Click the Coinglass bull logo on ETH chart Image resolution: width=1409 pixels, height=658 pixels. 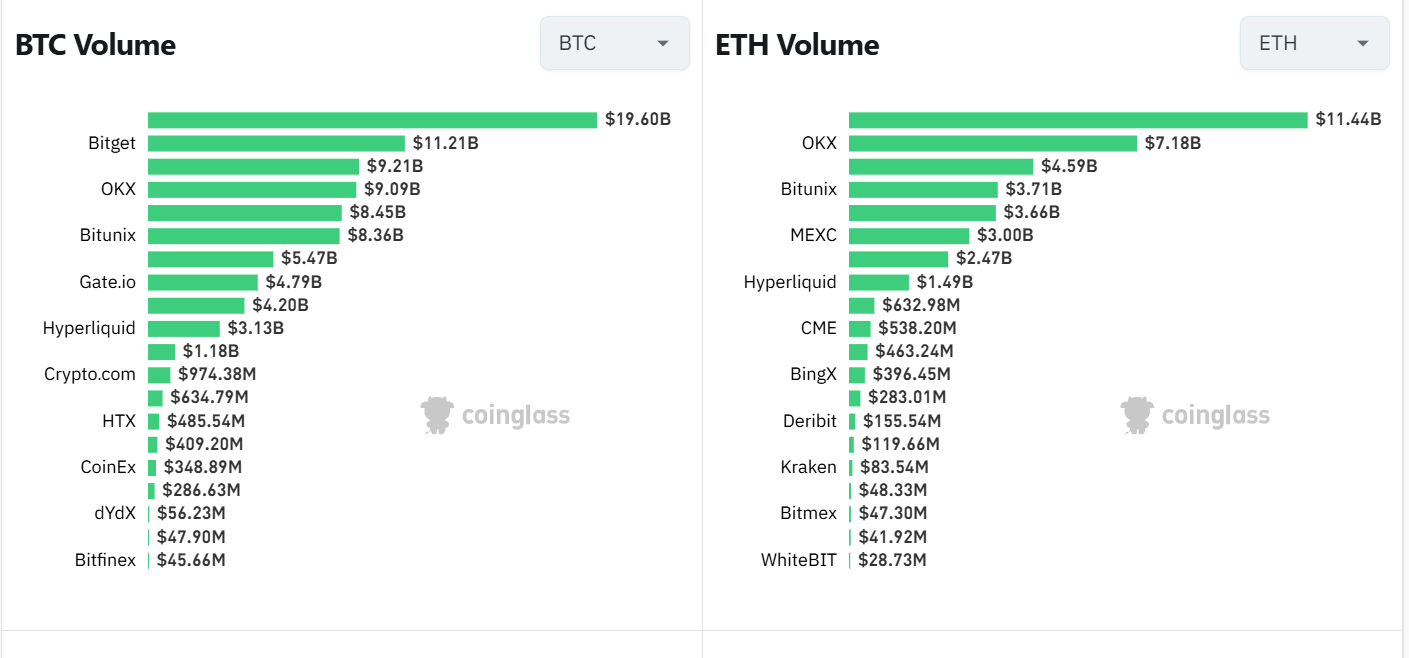point(1135,414)
